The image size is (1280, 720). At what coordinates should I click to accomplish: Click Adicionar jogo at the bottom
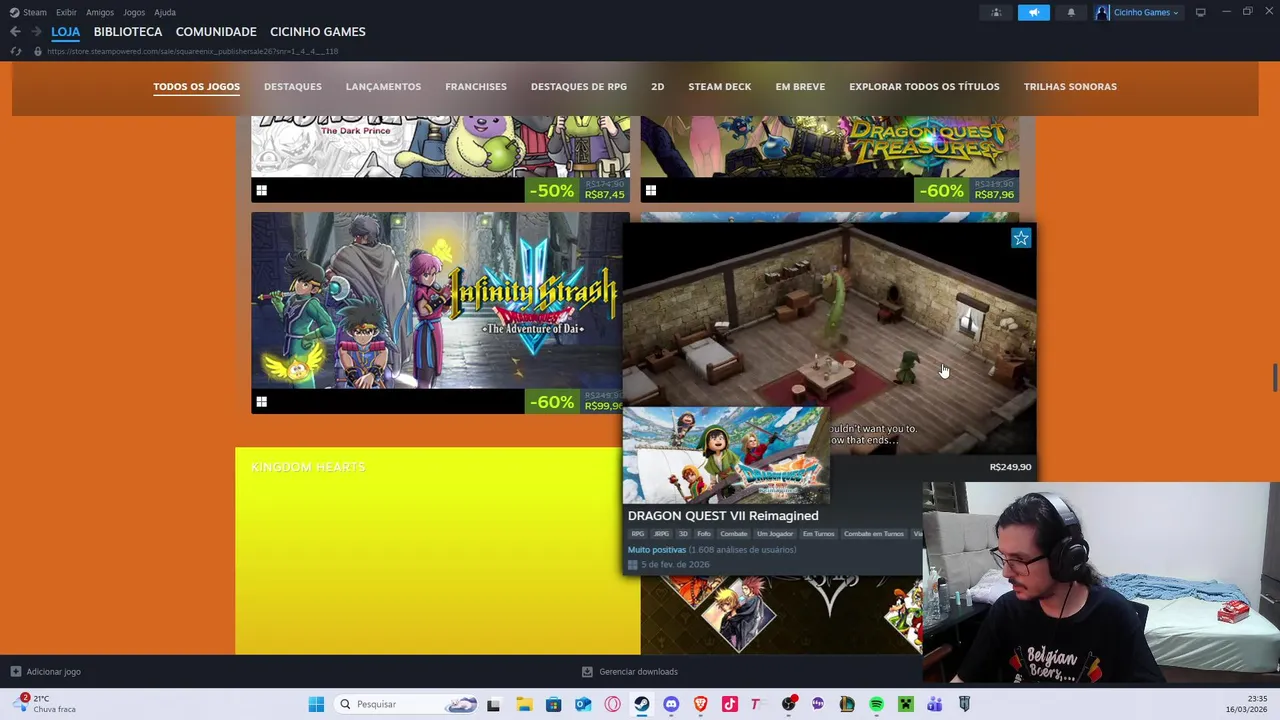(x=45, y=672)
